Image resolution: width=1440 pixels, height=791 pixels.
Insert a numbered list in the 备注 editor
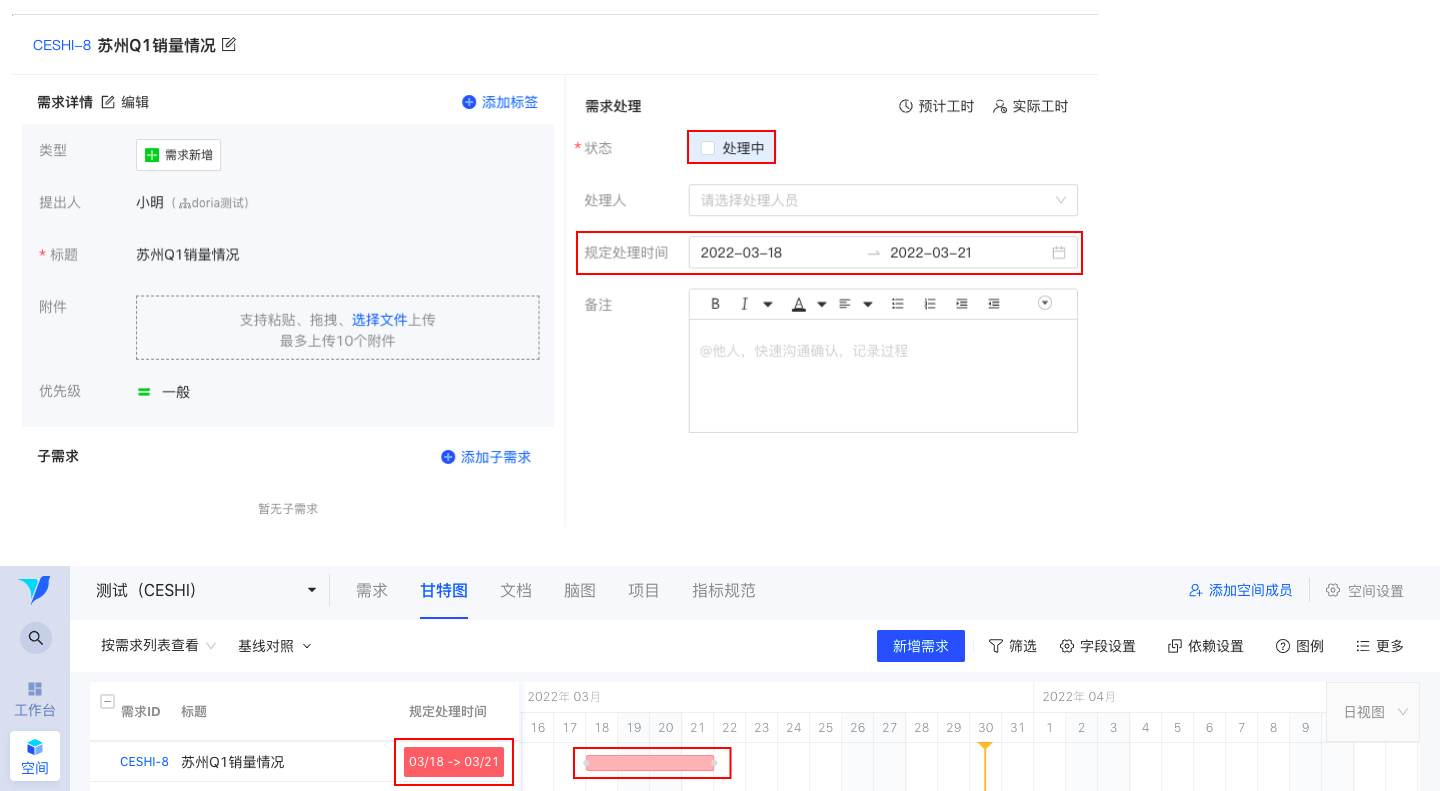pos(930,304)
